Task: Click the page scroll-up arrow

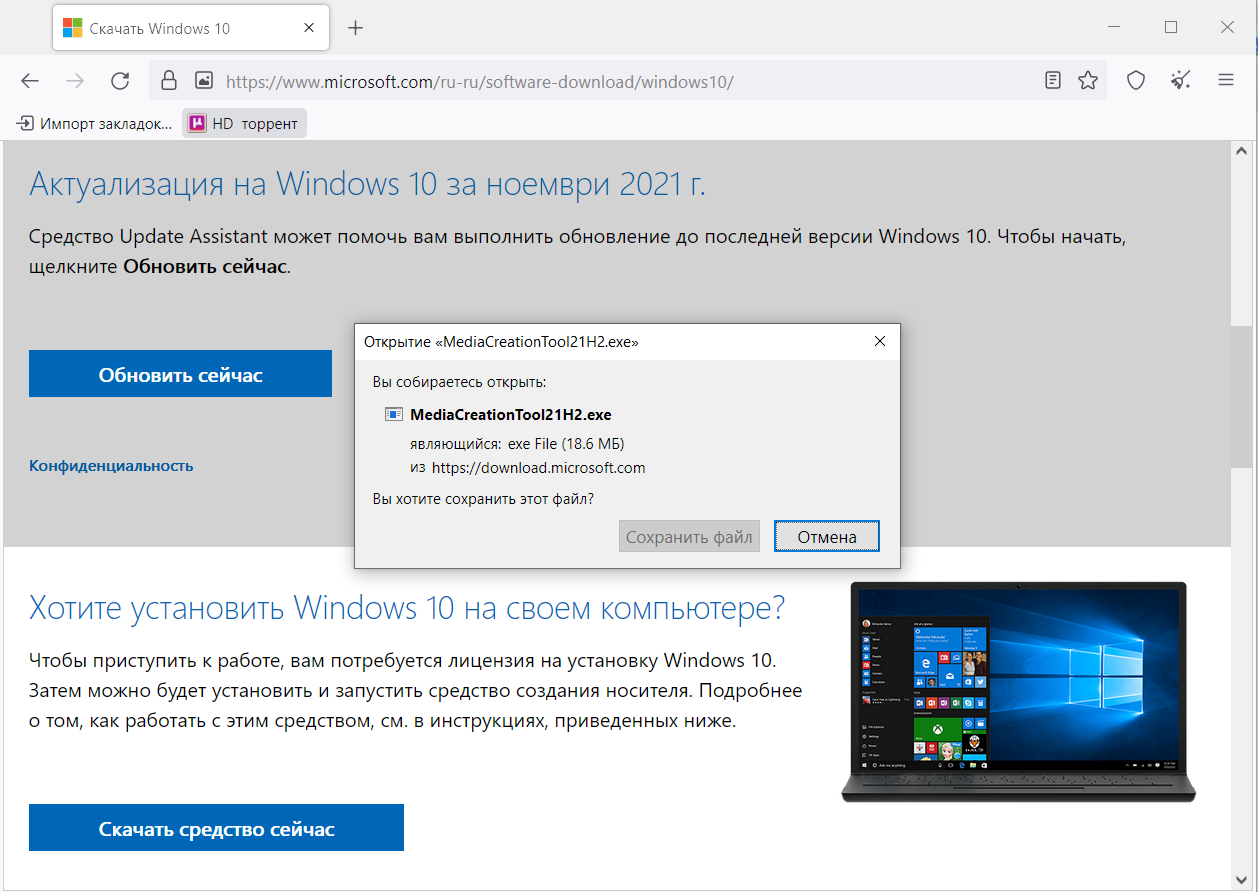Action: [x=1241, y=151]
